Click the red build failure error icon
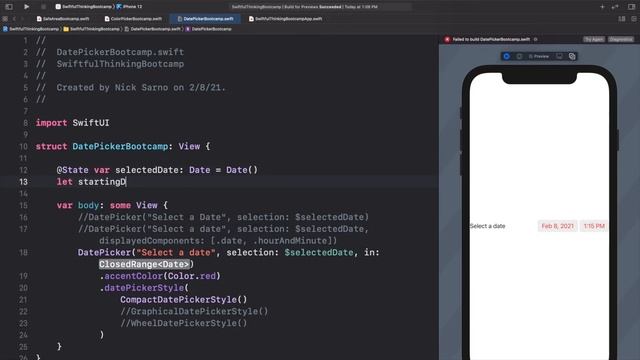The width and height of the screenshot is (640, 360). [447, 39]
